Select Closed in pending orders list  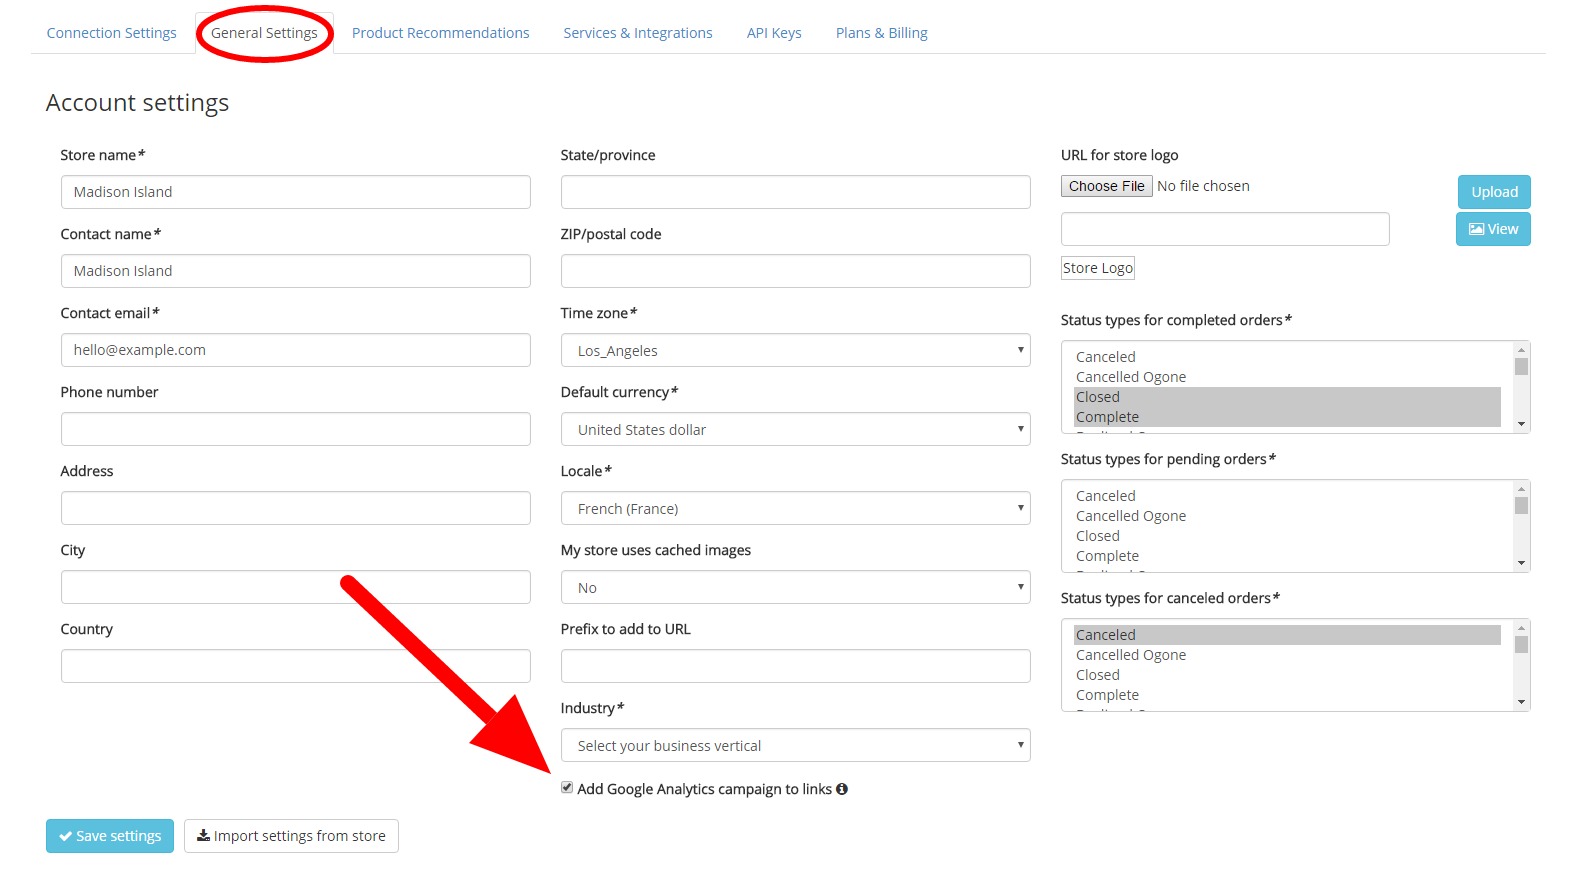[x=1287, y=536]
